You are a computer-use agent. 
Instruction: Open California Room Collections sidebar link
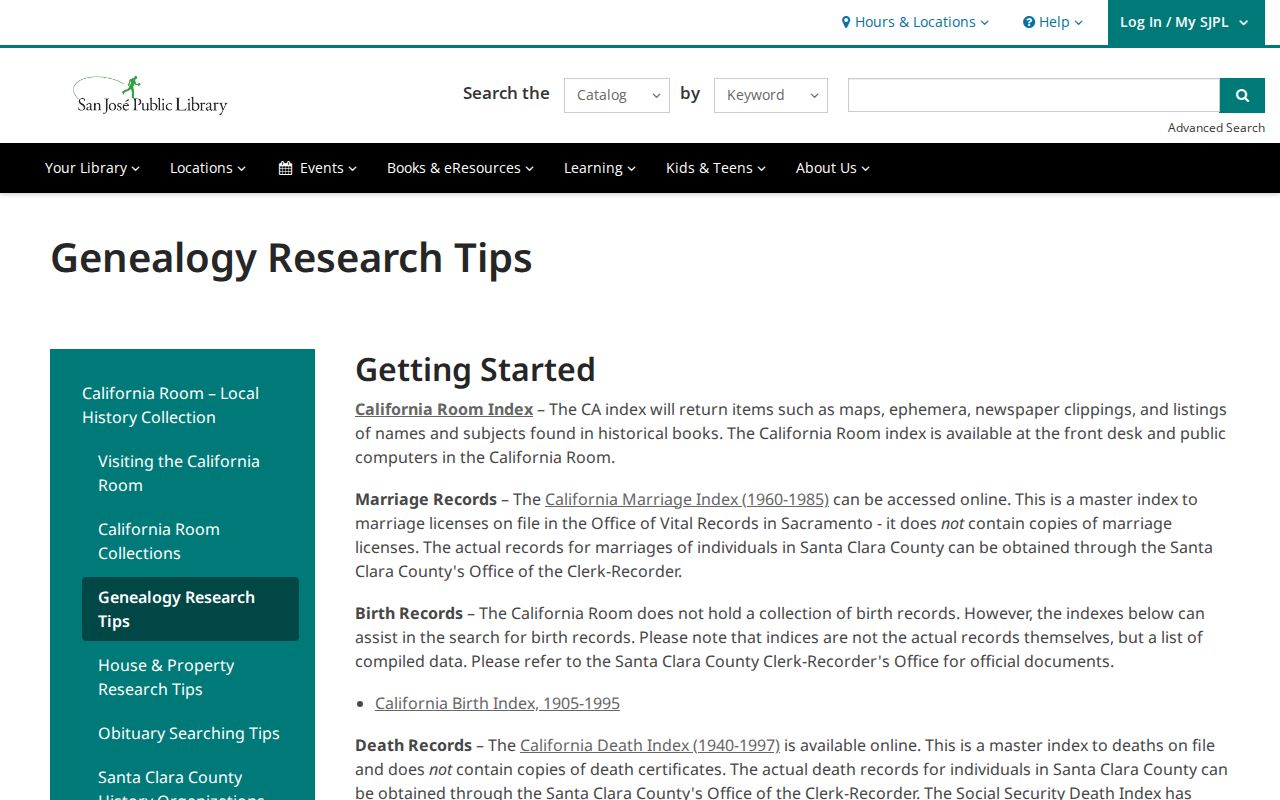click(x=159, y=541)
